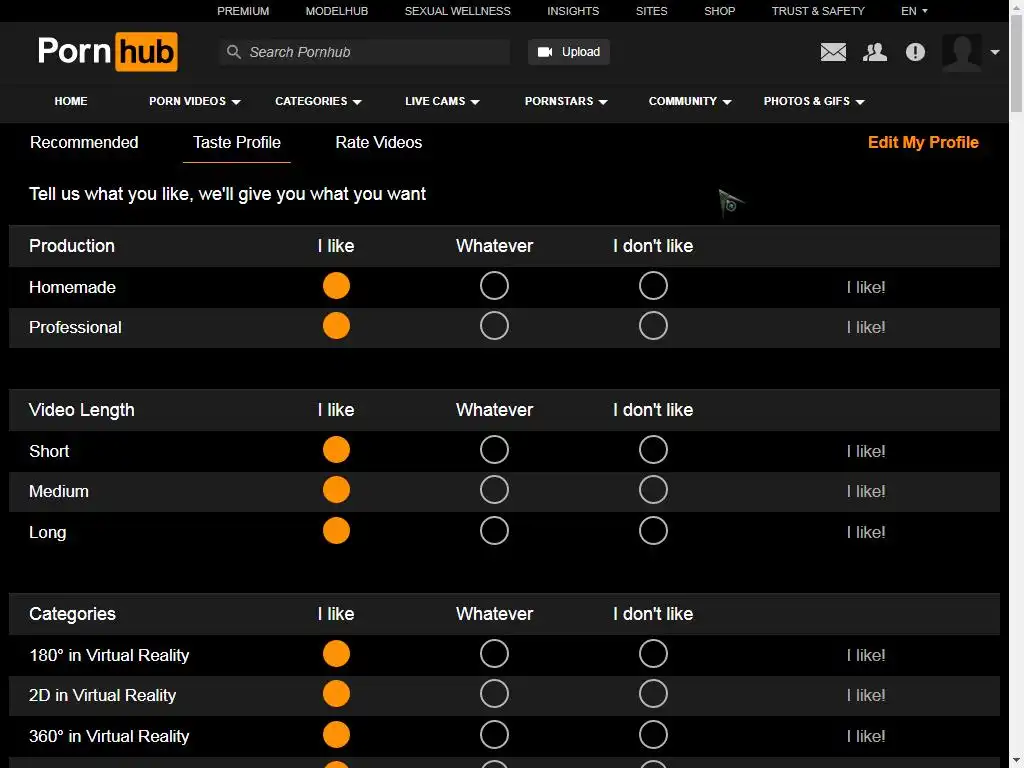The width and height of the screenshot is (1024, 768).
Task: Open the user avatar in header
Action: click(x=961, y=52)
